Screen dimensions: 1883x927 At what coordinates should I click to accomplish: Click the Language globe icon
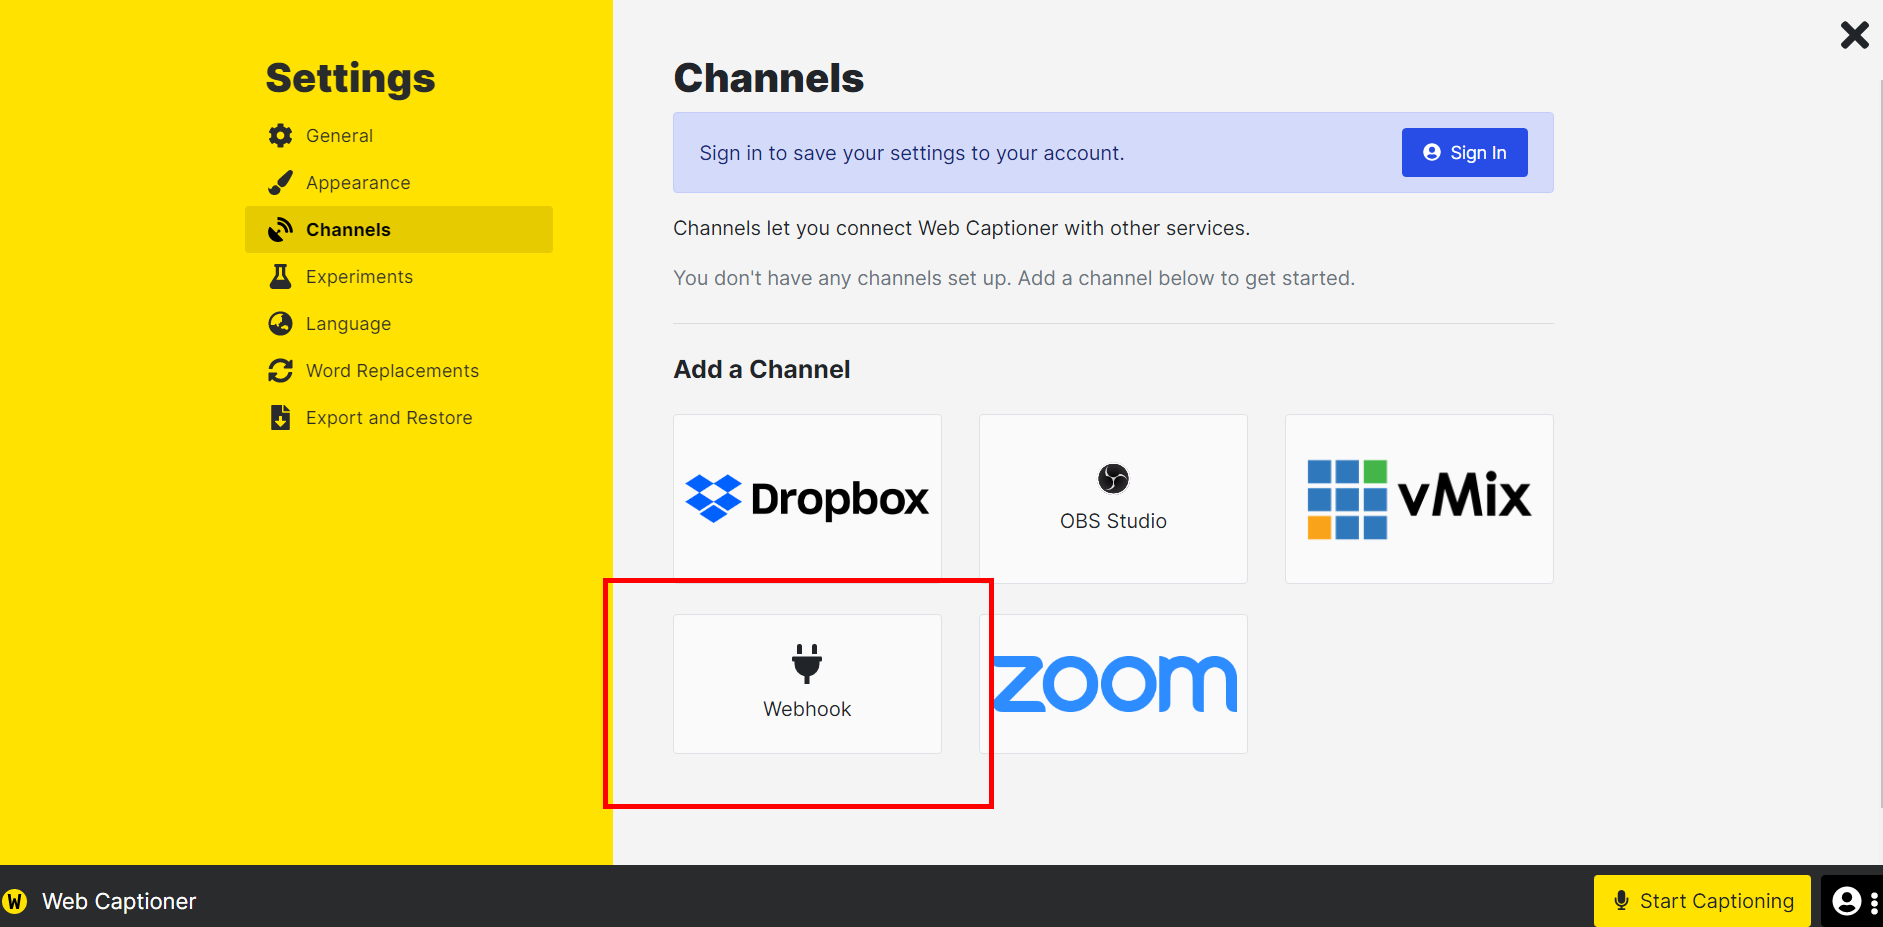(x=281, y=324)
